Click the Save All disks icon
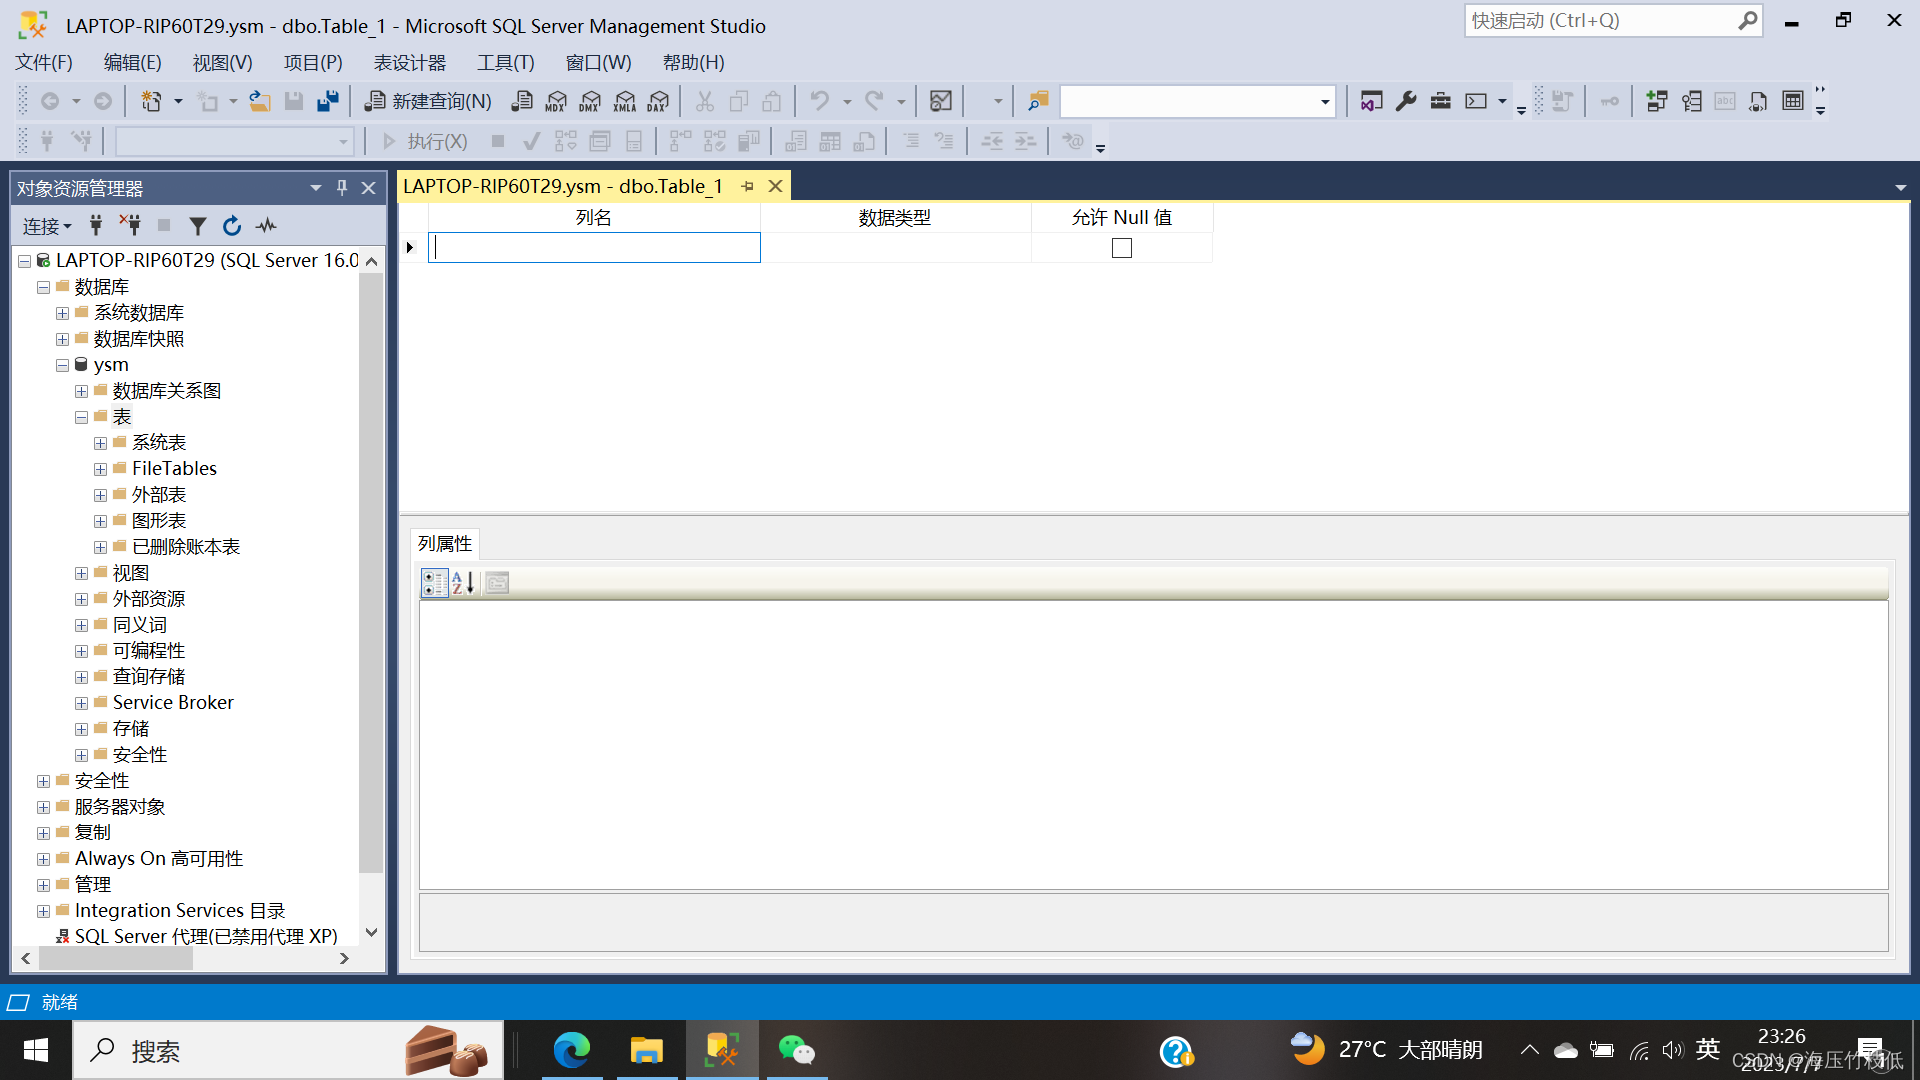Viewport: 1920px width, 1080px height. tap(328, 101)
